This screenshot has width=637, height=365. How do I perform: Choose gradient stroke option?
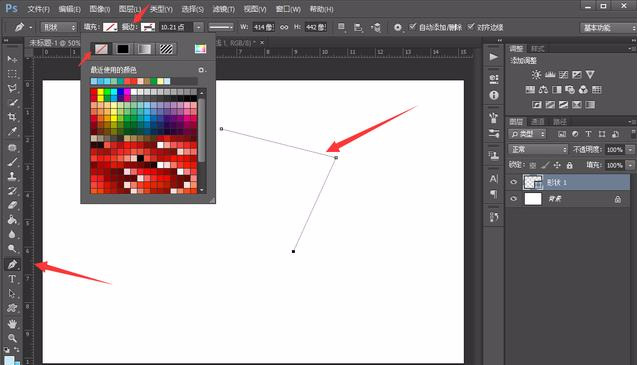coord(144,49)
